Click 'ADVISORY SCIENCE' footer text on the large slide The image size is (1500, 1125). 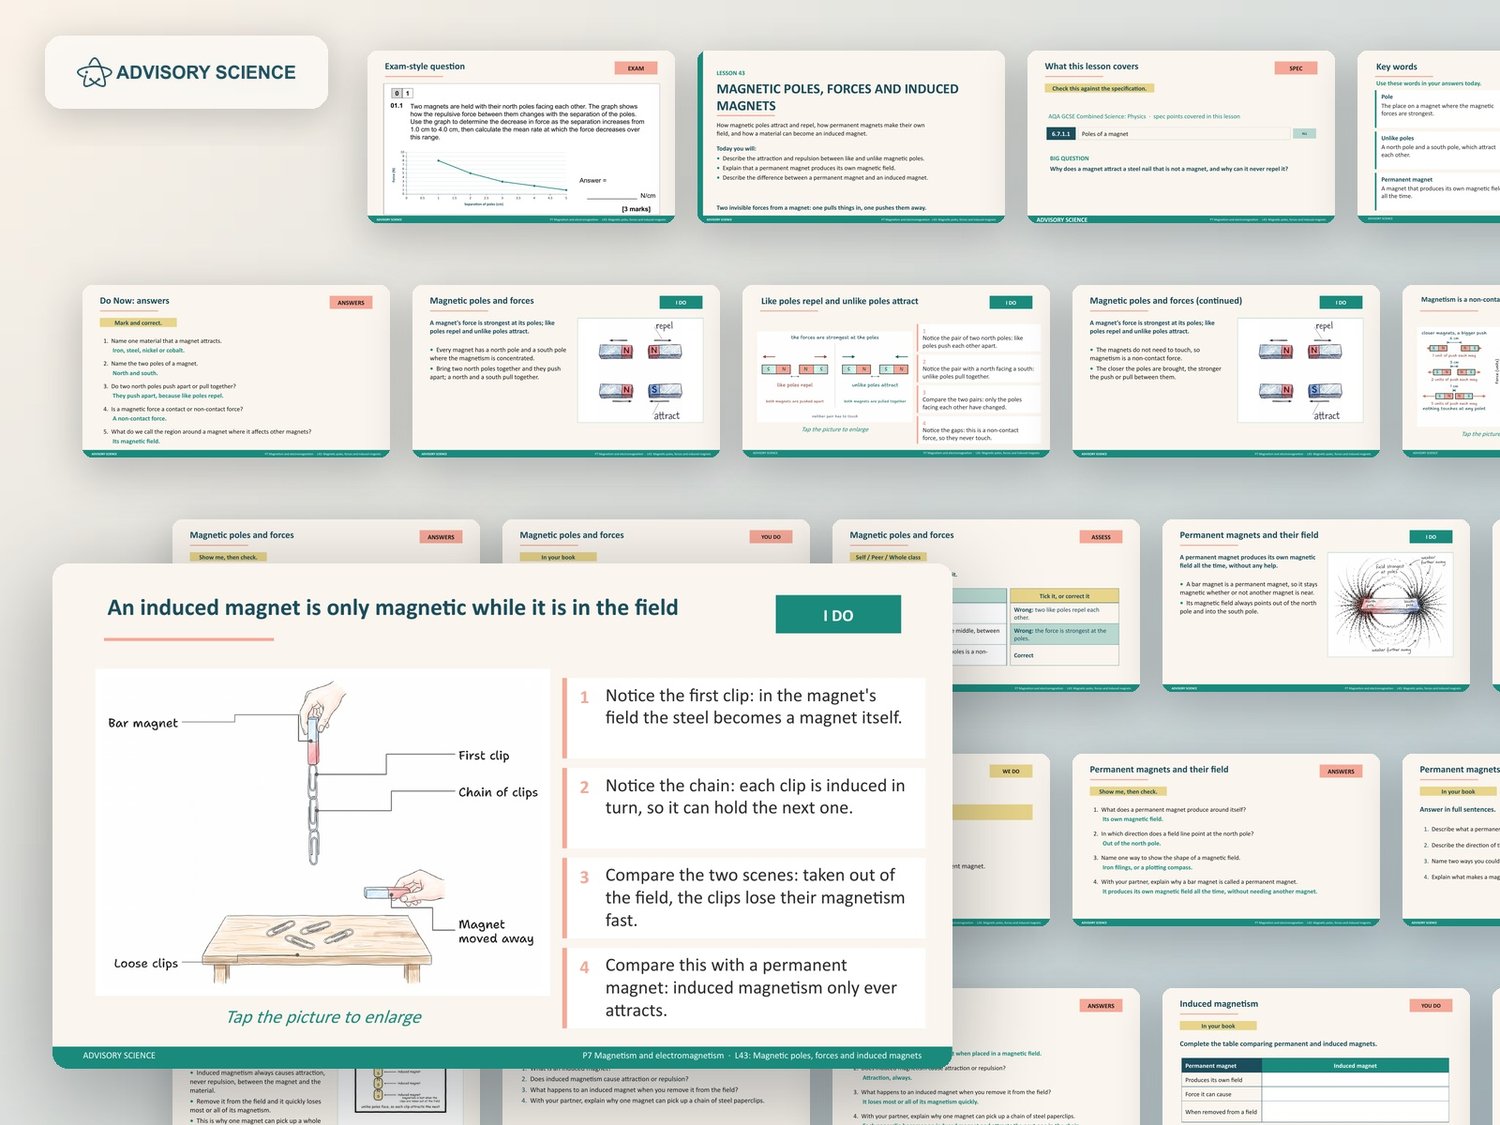119,1056
